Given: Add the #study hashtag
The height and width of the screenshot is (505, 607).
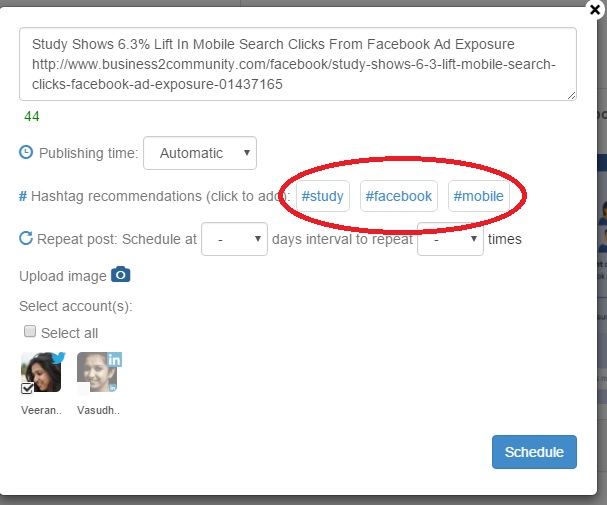Looking at the screenshot, I should (x=322, y=196).
